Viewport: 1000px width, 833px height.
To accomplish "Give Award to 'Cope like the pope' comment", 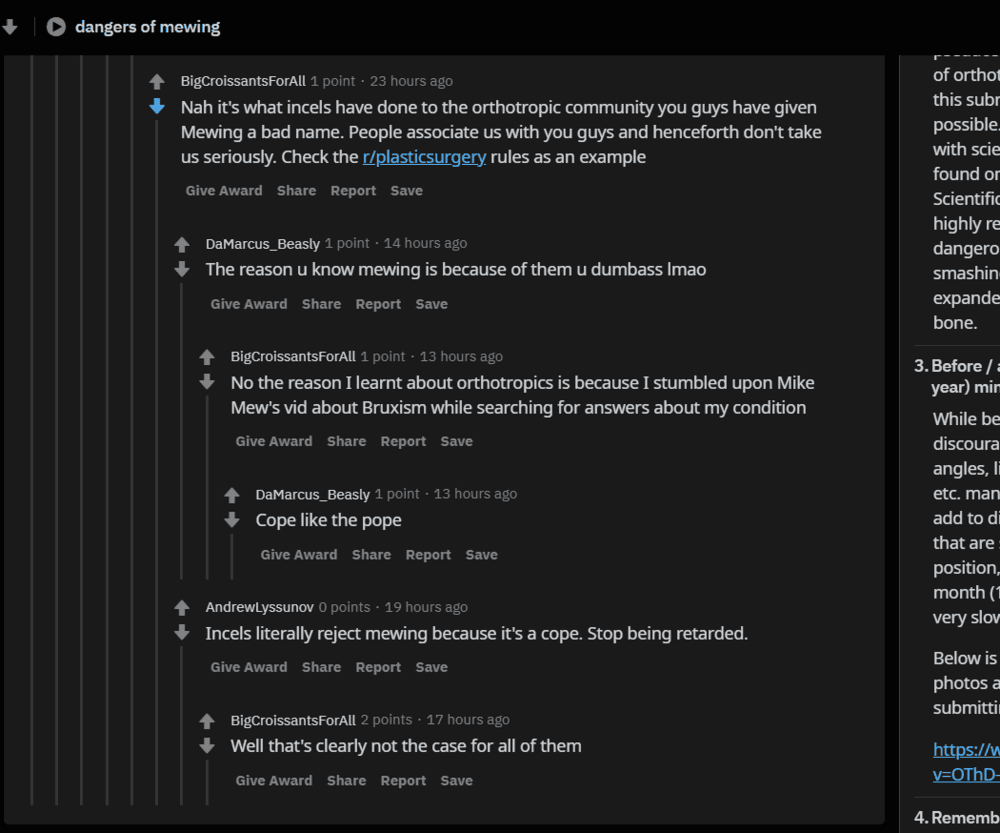I will coord(299,555).
